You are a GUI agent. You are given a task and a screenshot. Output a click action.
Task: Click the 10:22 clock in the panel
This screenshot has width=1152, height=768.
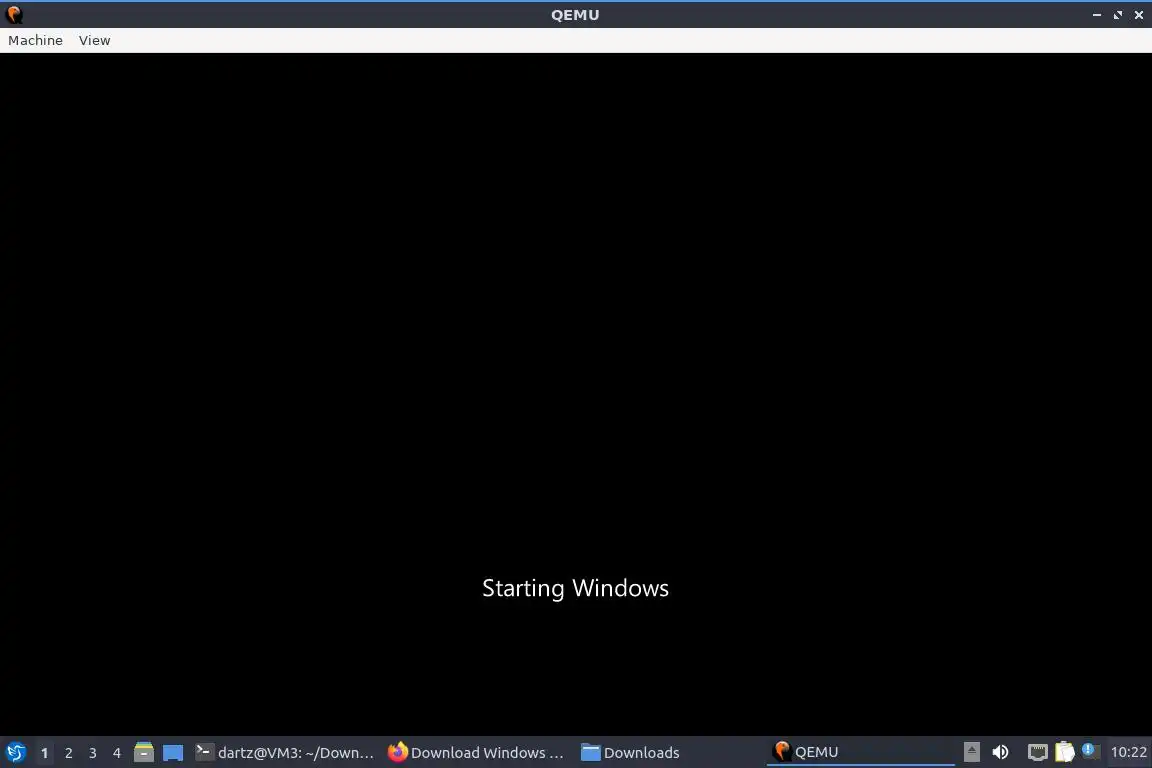pos(1128,752)
